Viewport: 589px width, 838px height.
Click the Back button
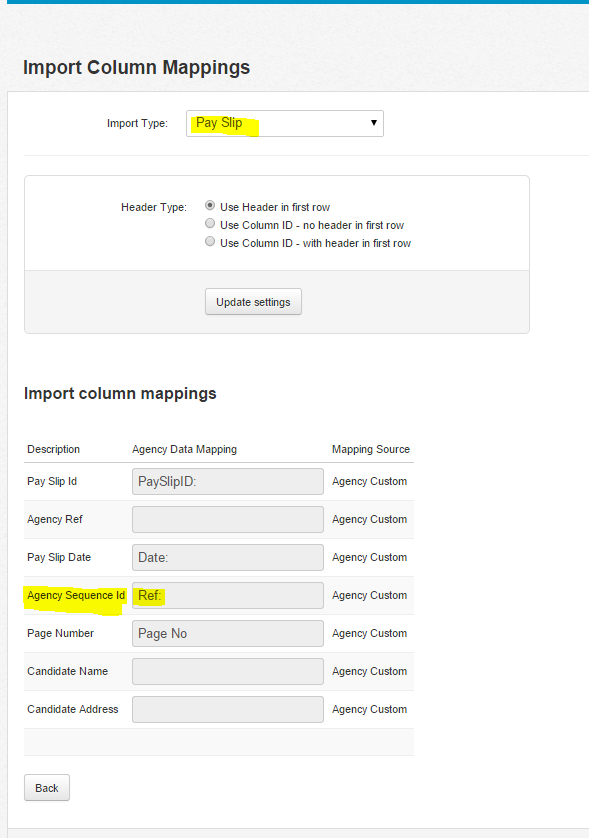tap(47, 788)
